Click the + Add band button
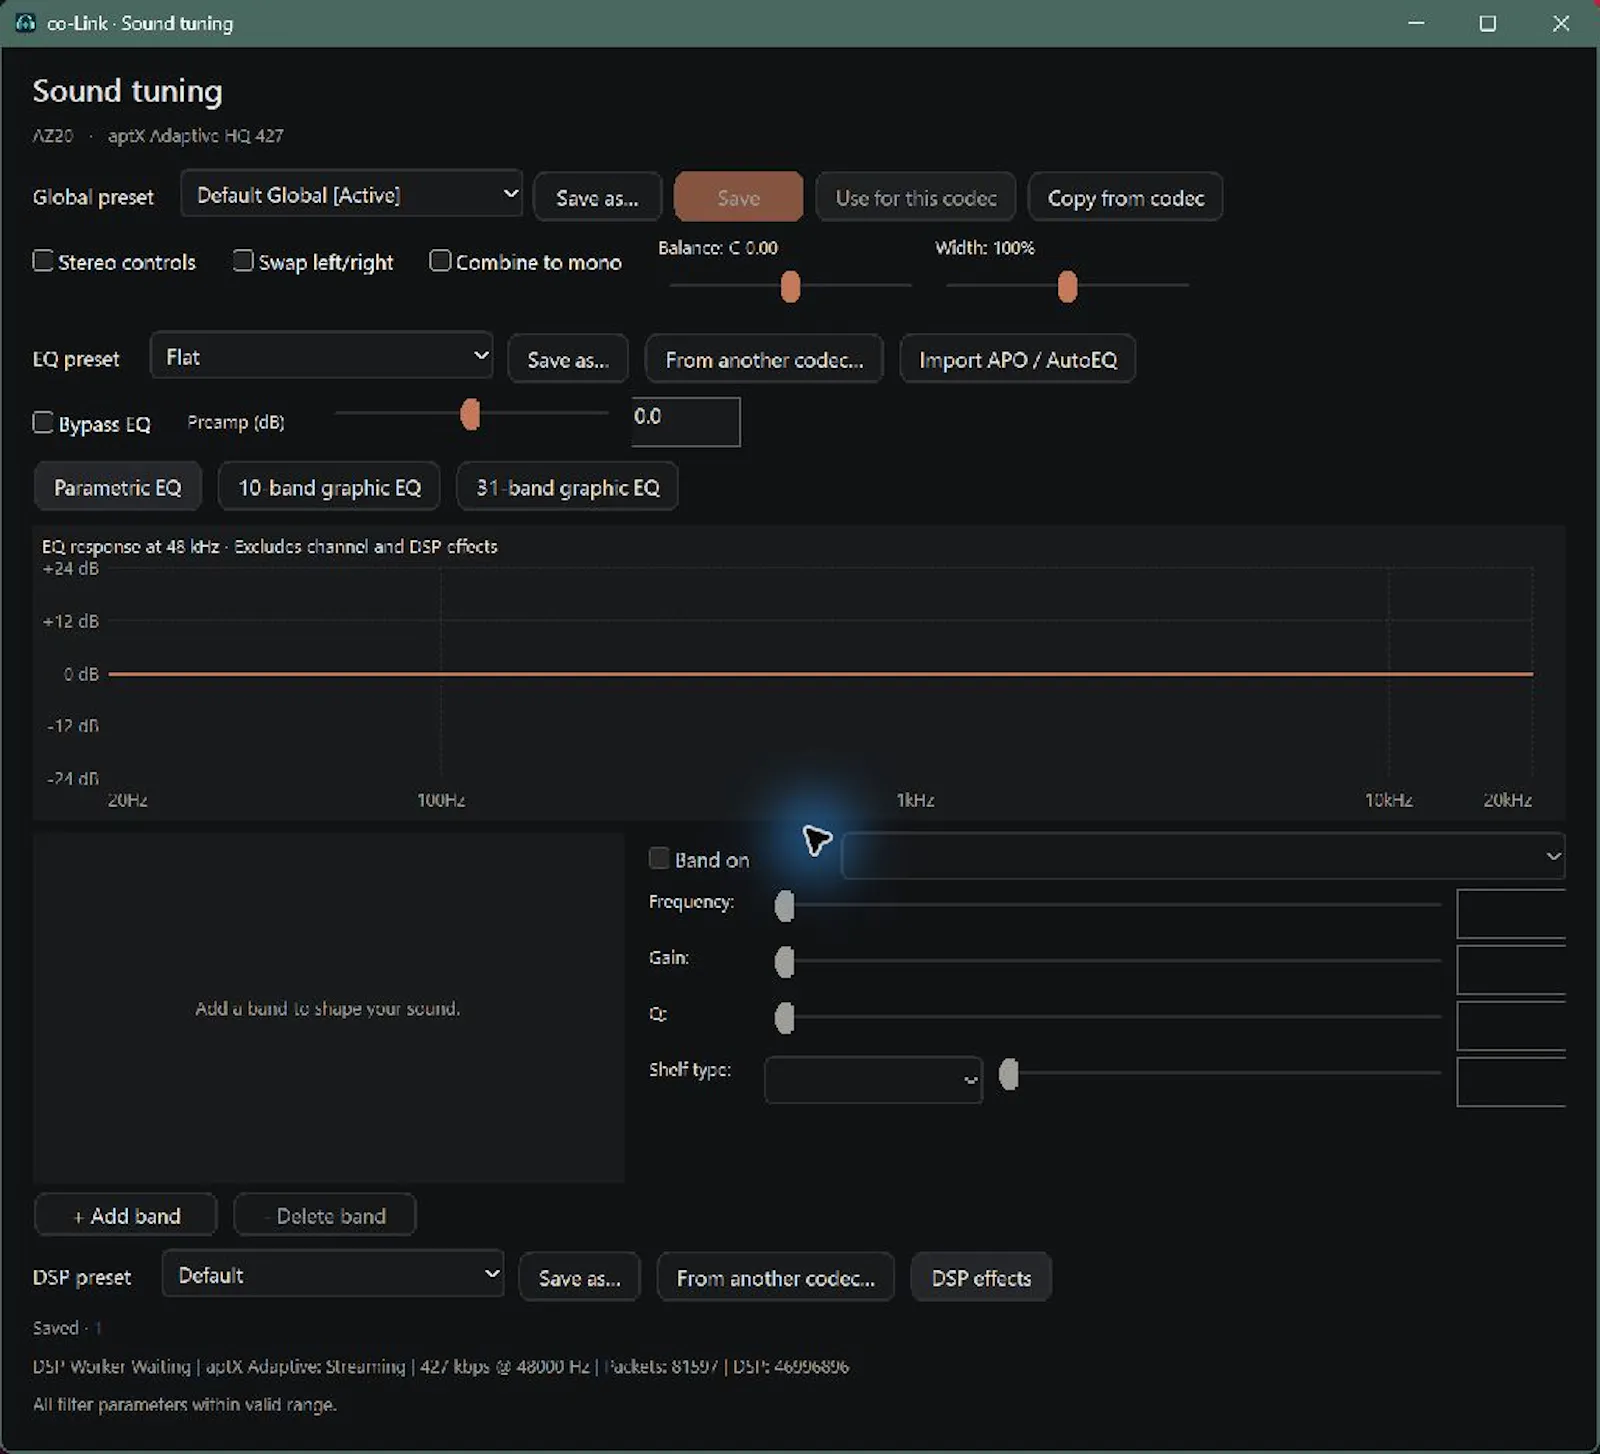This screenshot has width=1600, height=1454. pyautogui.click(x=126, y=1215)
